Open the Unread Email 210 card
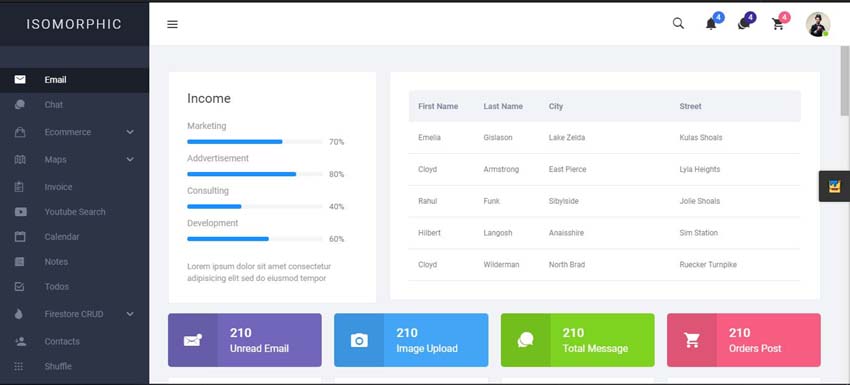Image resolution: width=850 pixels, height=385 pixels. pos(244,340)
